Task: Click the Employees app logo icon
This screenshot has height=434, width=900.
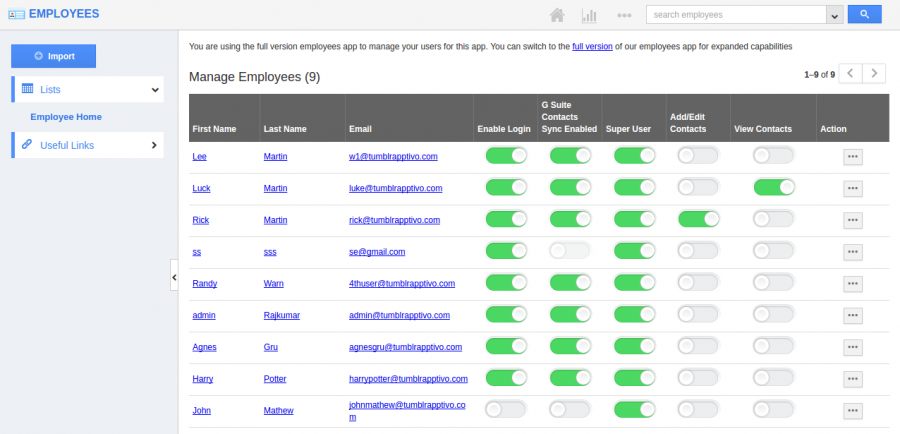Action: [16, 14]
